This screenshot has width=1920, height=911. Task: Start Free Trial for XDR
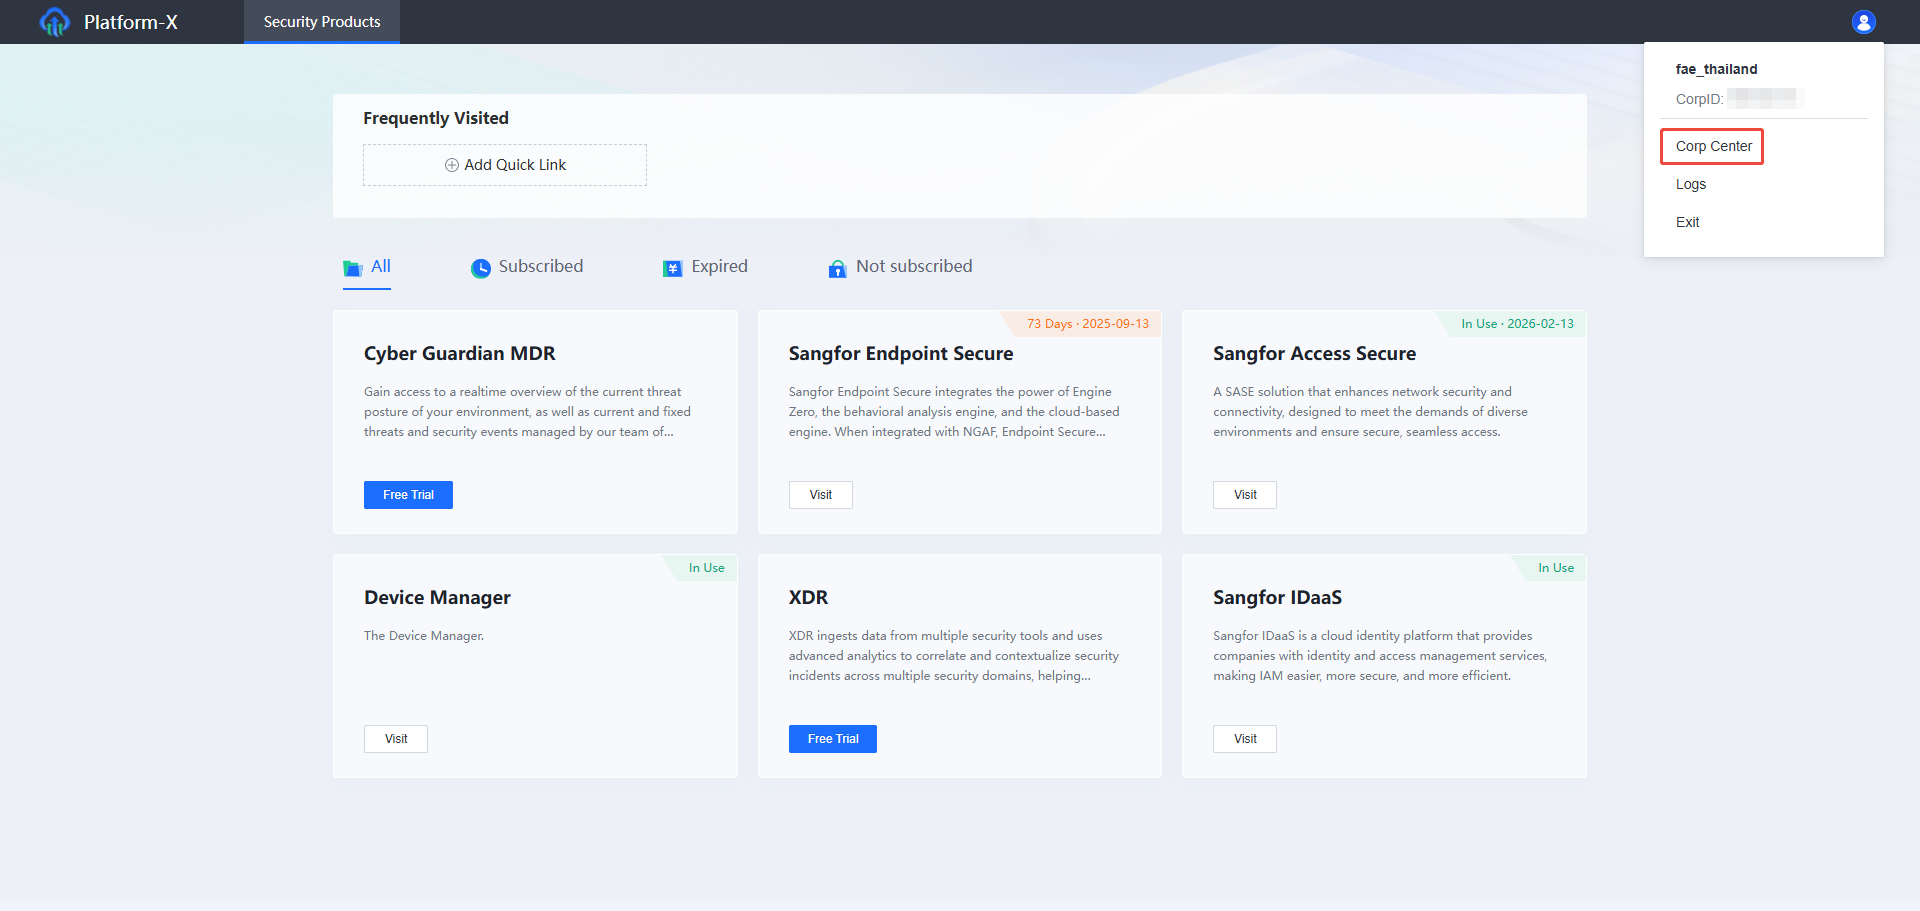[x=833, y=739]
